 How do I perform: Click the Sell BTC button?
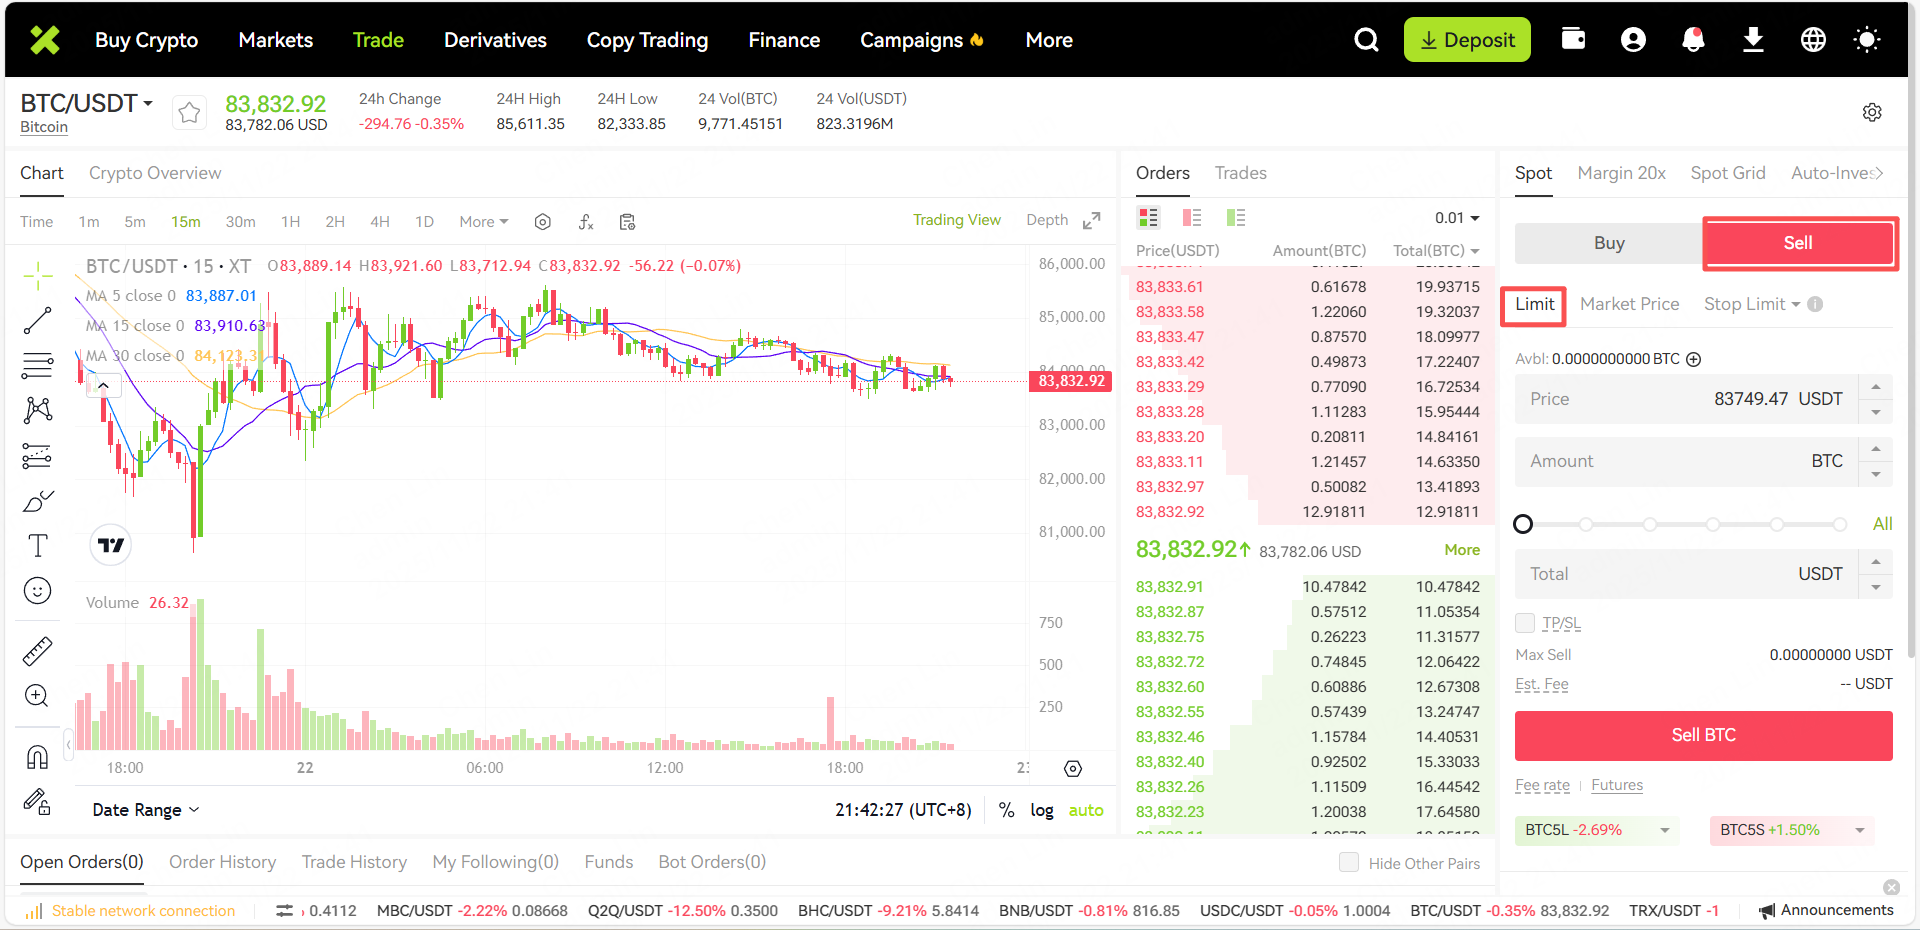click(x=1703, y=735)
